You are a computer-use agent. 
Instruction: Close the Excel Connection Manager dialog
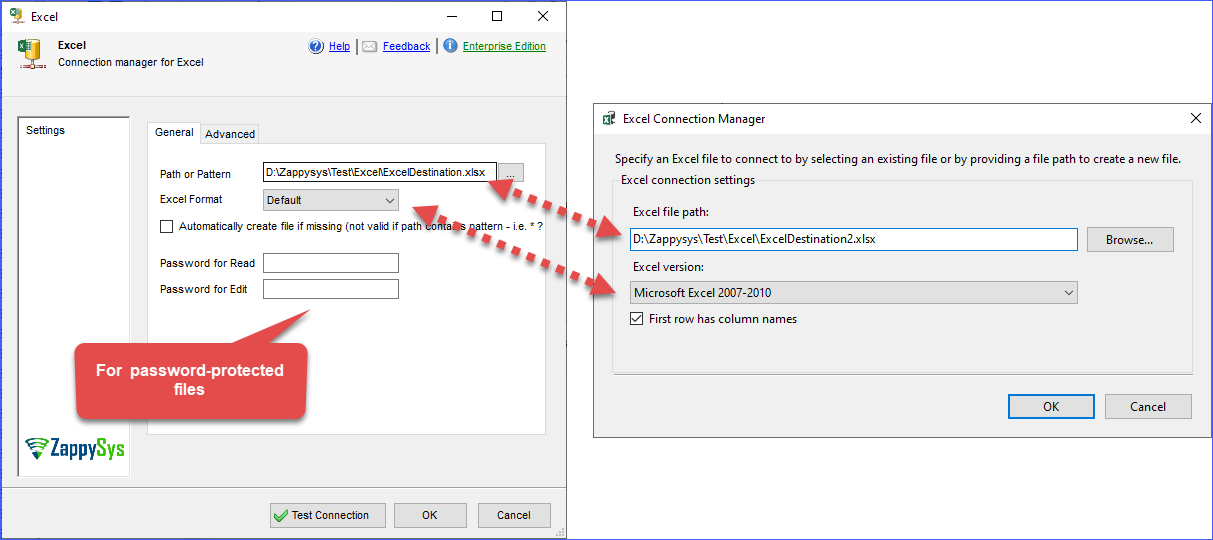point(1195,118)
